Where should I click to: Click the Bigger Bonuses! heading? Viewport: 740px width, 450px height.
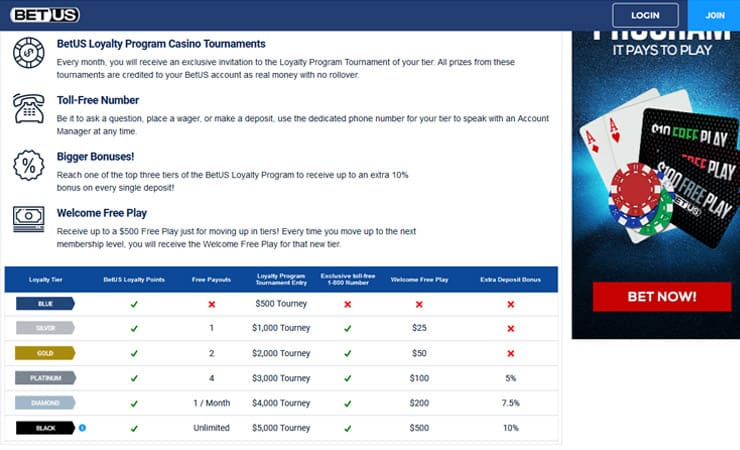(x=95, y=157)
